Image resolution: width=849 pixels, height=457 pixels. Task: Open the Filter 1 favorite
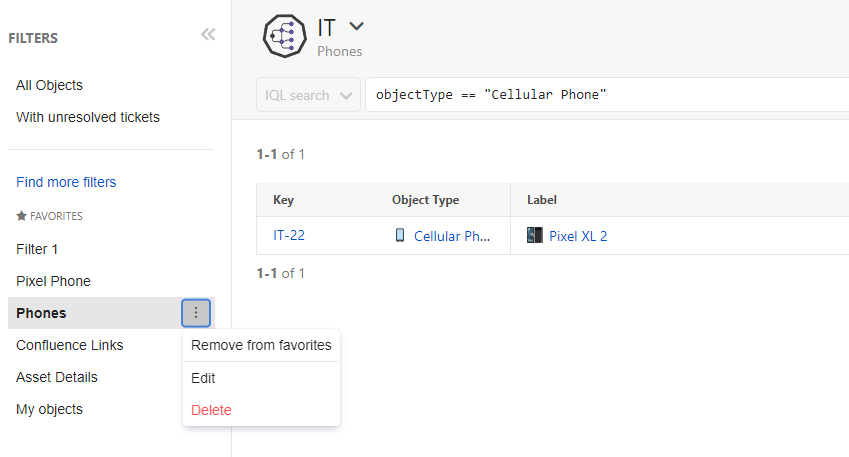point(44,249)
